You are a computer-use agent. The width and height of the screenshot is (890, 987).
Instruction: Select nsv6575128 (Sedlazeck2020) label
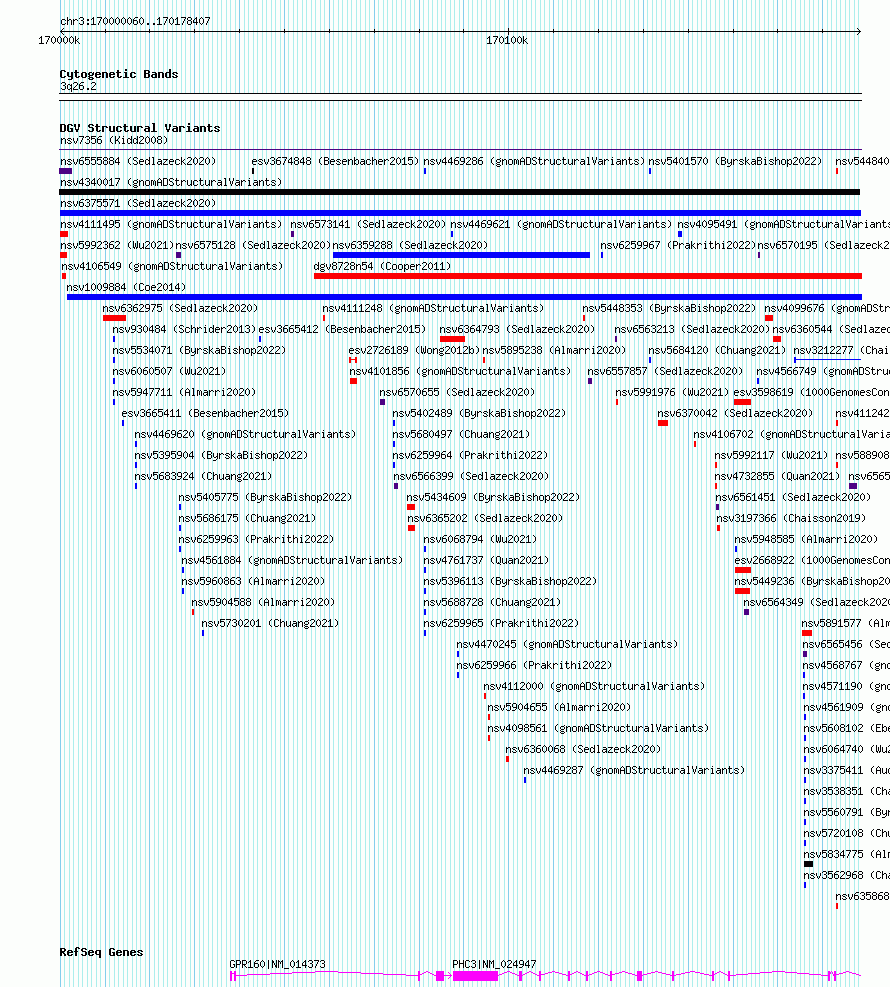coord(253,245)
